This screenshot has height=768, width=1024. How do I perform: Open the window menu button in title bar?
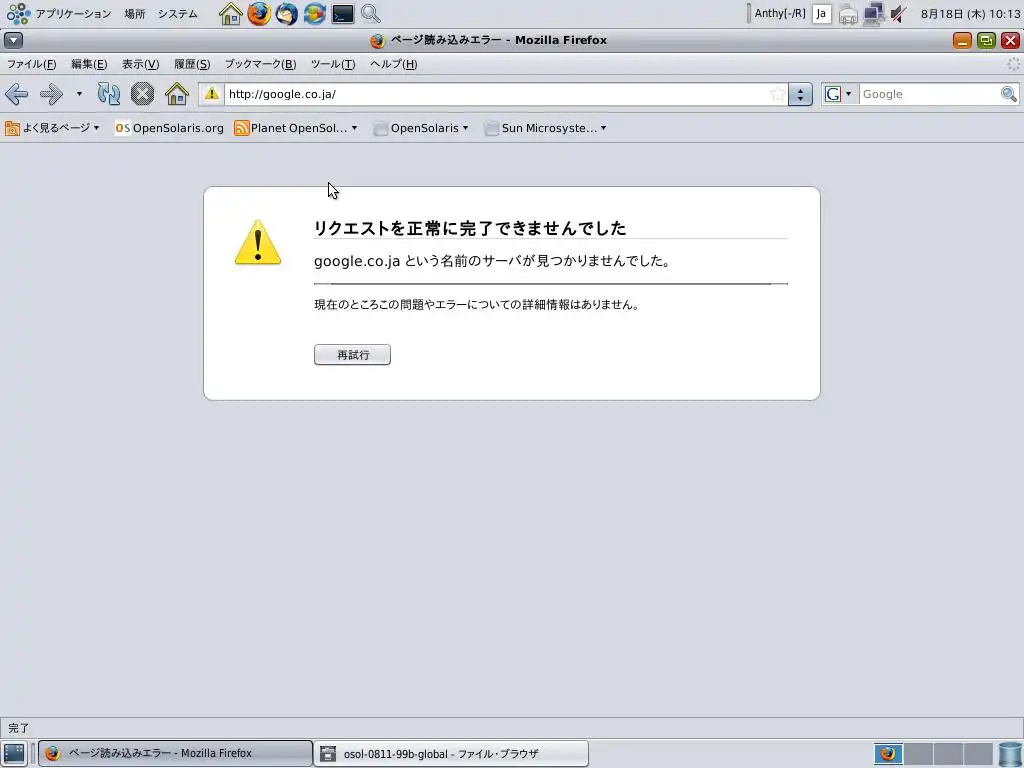pos(13,40)
